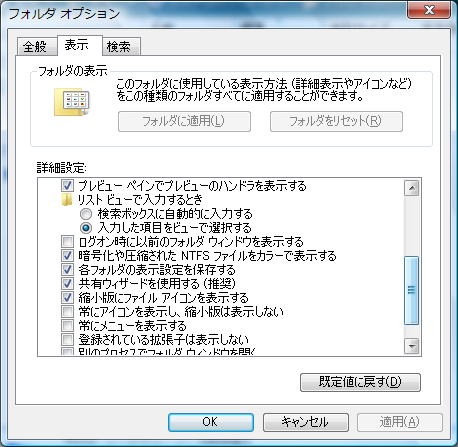Select 入力した項目をビューで選択する radio option
The height and width of the screenshot is (447, 458).
(x=86, y=228)
